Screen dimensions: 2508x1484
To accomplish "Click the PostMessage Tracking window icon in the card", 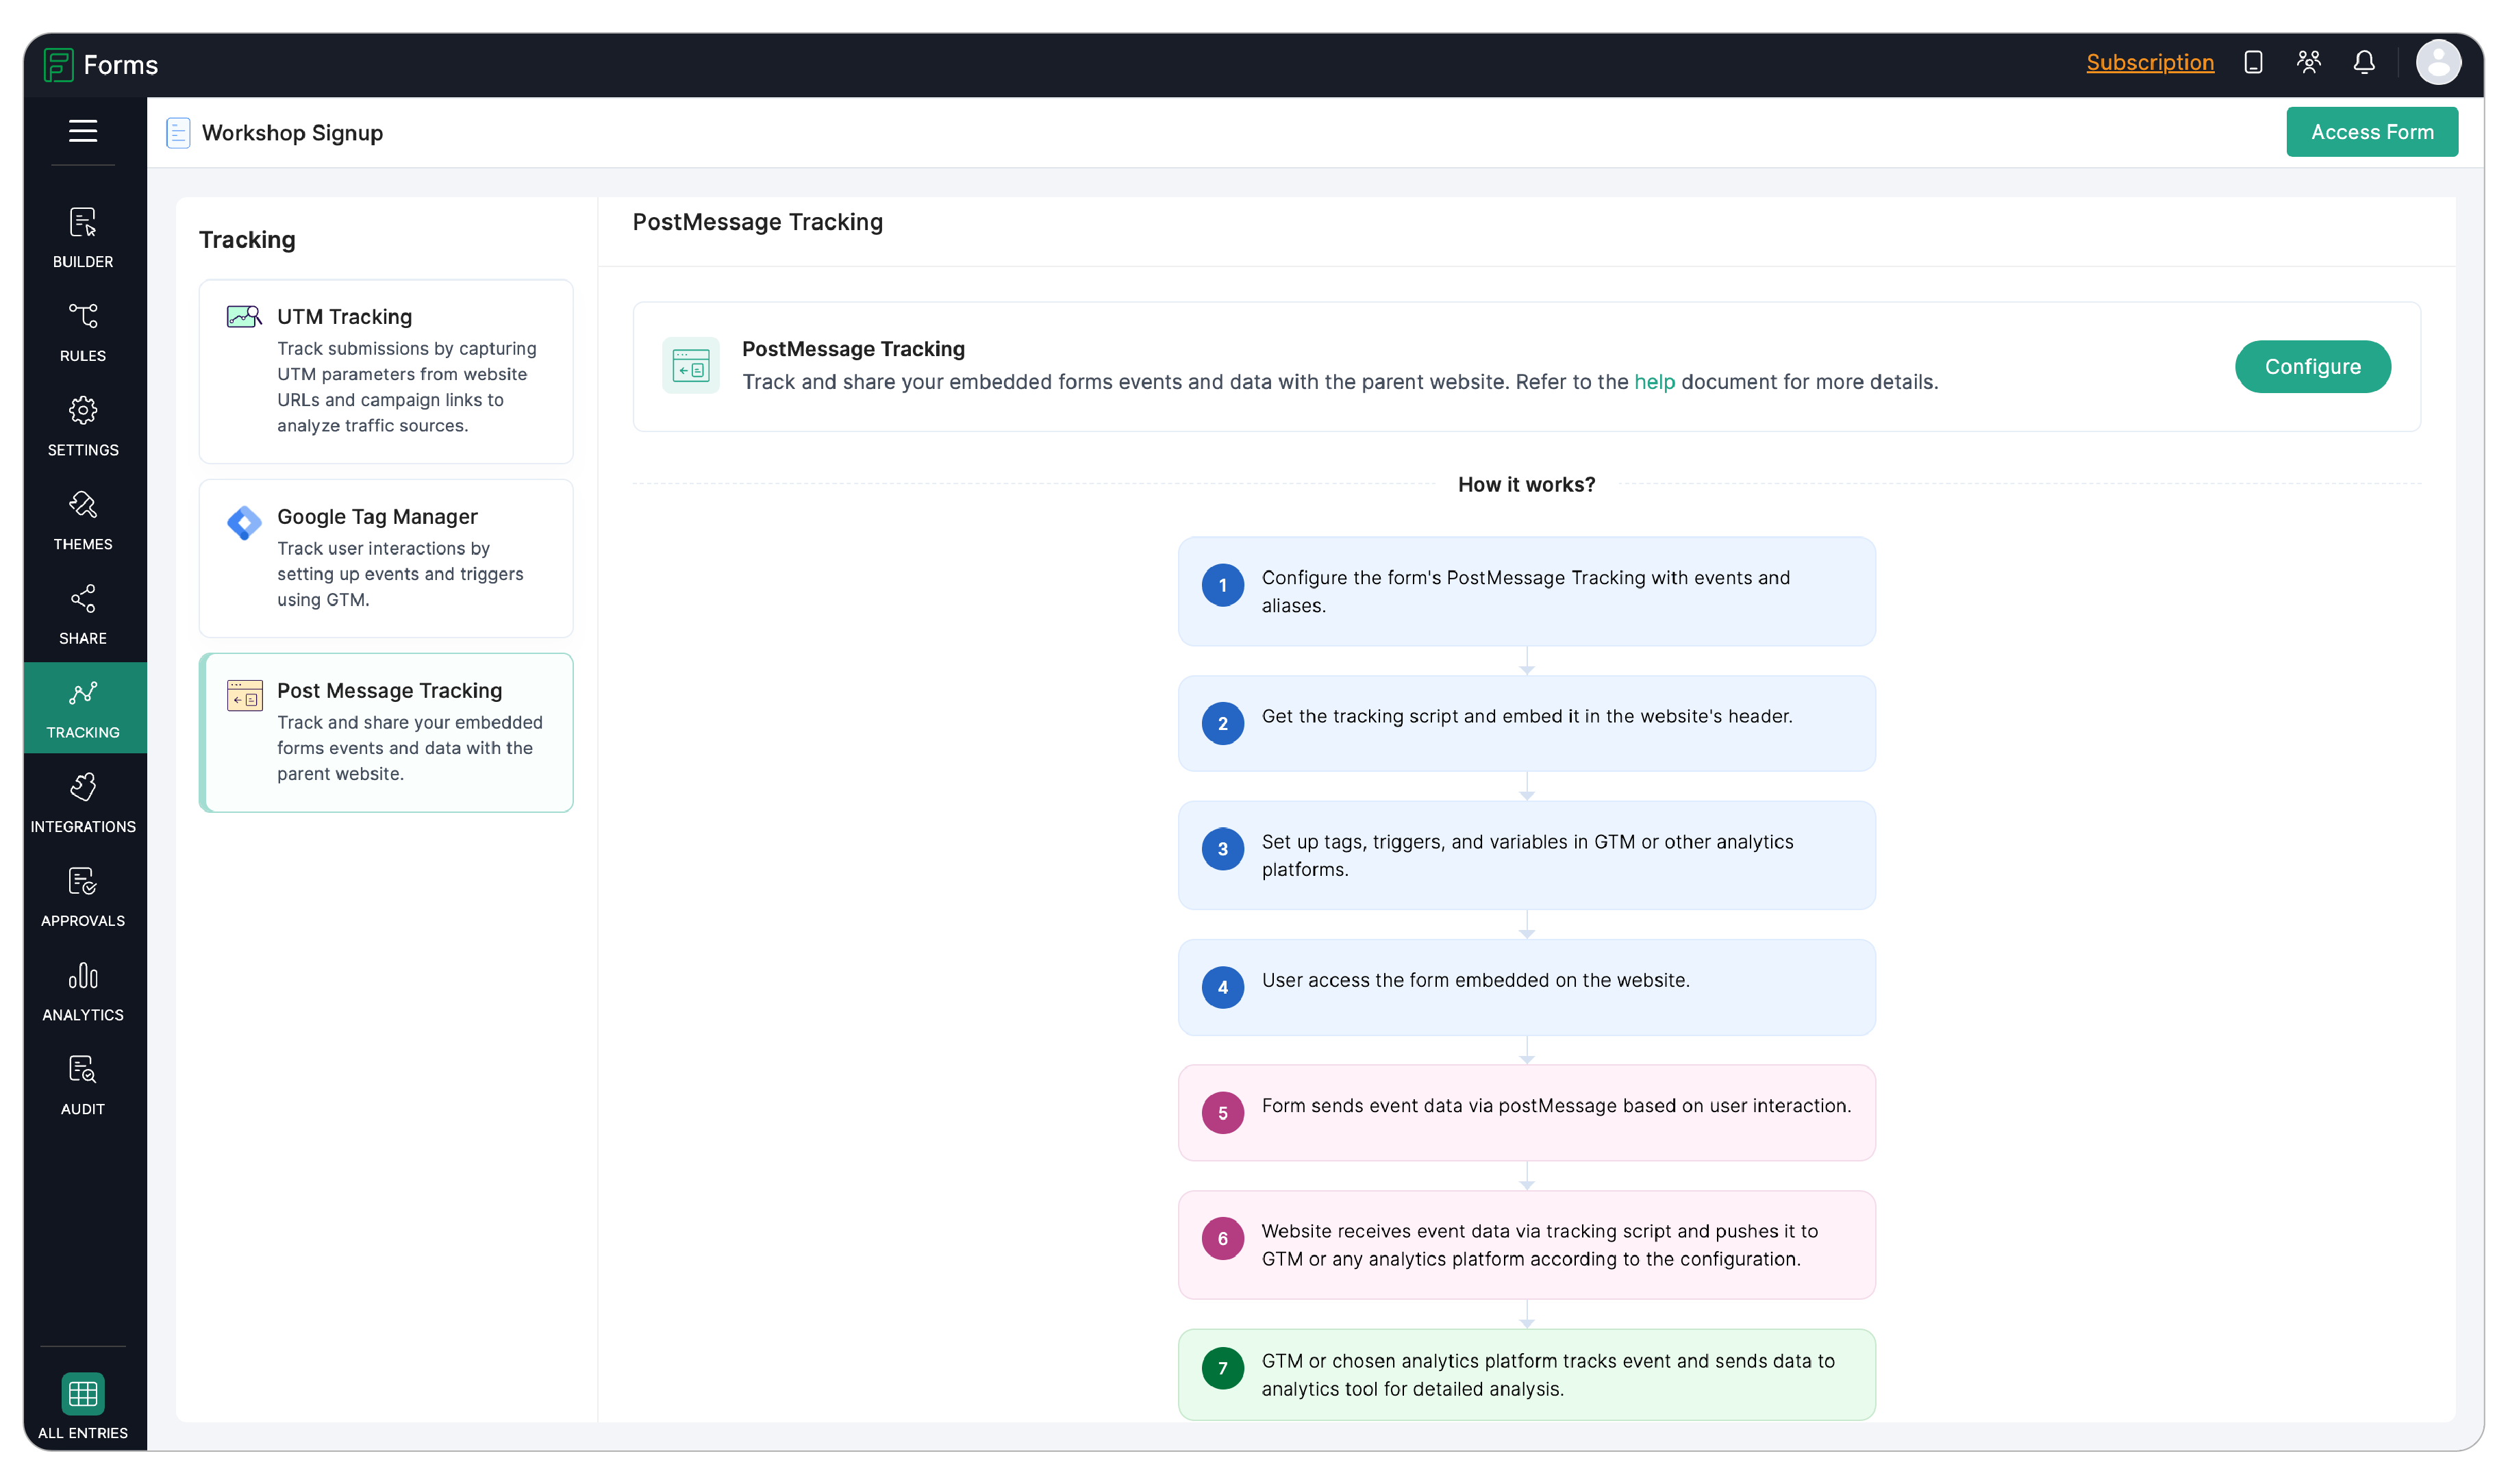I will pos(691,366).
